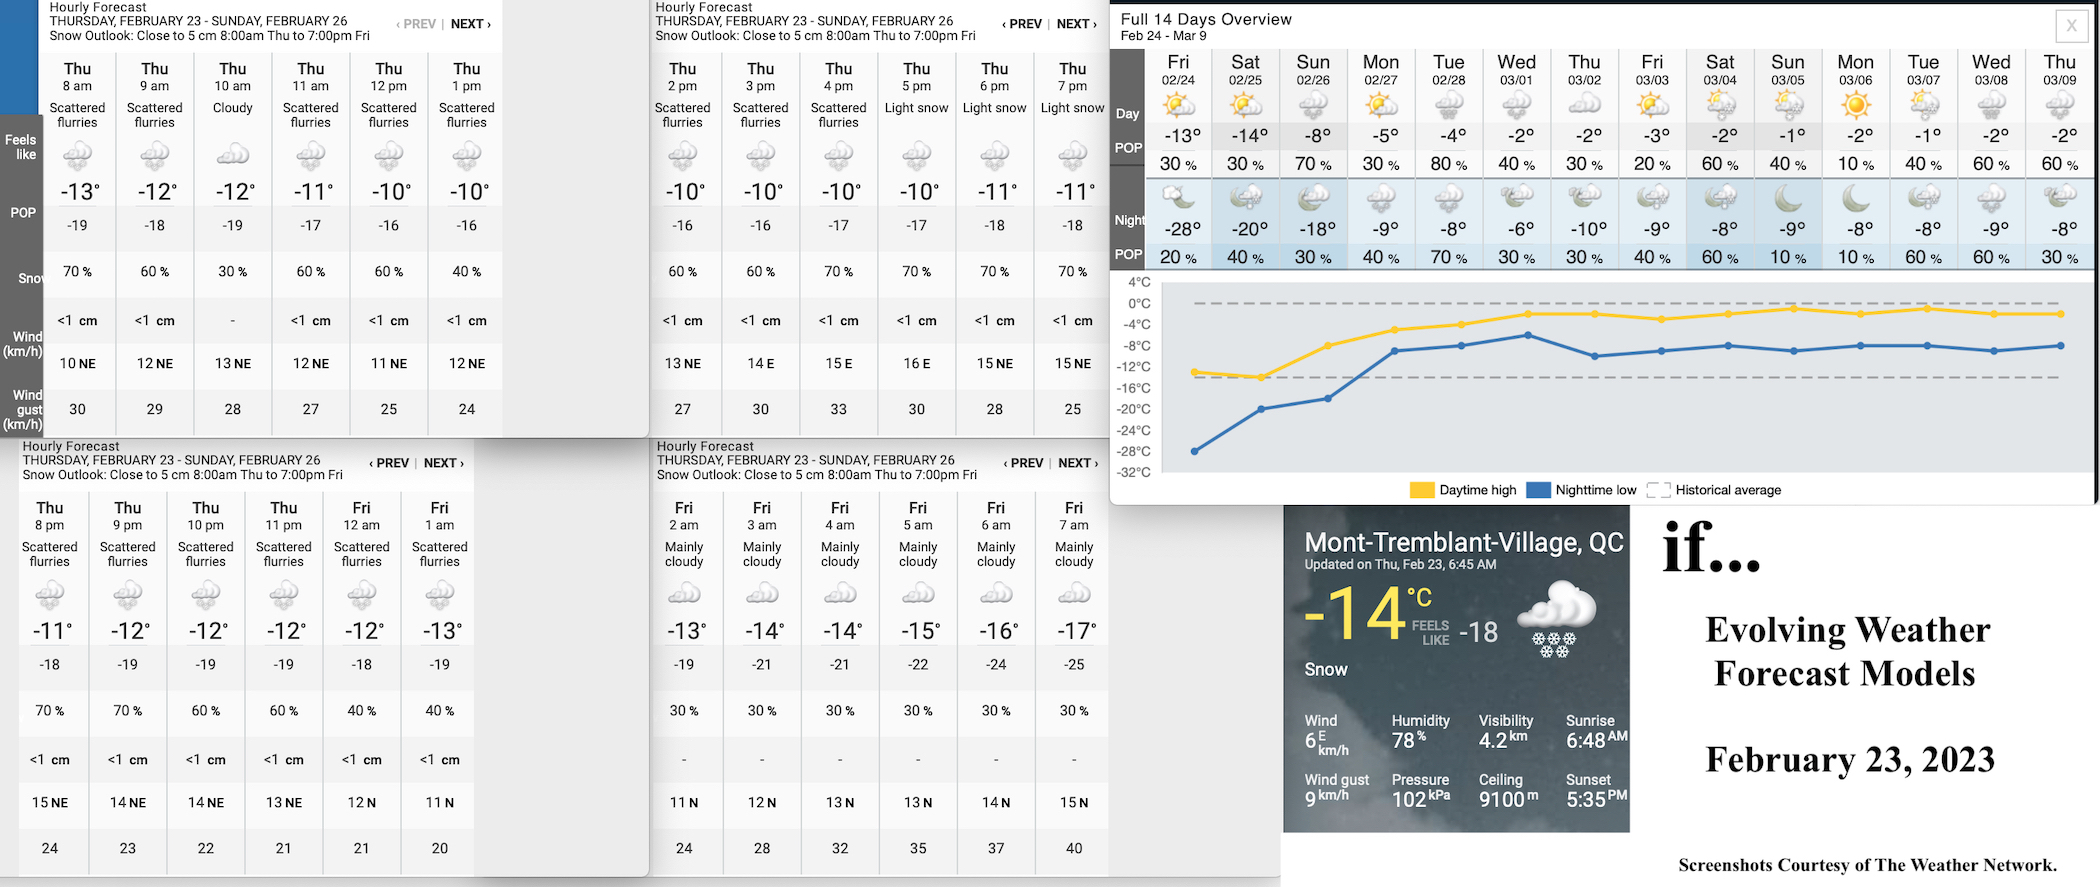Click the Thu 9 pm scattered flurries icon
Image resolution: width=2100 pixels, height=887 pixels.
[128, 595]
